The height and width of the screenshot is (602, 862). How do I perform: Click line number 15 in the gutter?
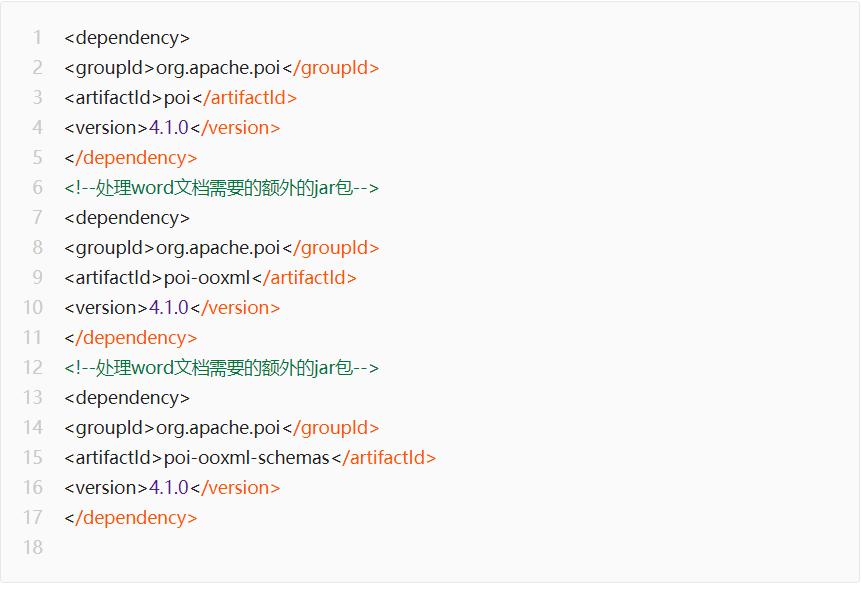click(x=33, y=458)
